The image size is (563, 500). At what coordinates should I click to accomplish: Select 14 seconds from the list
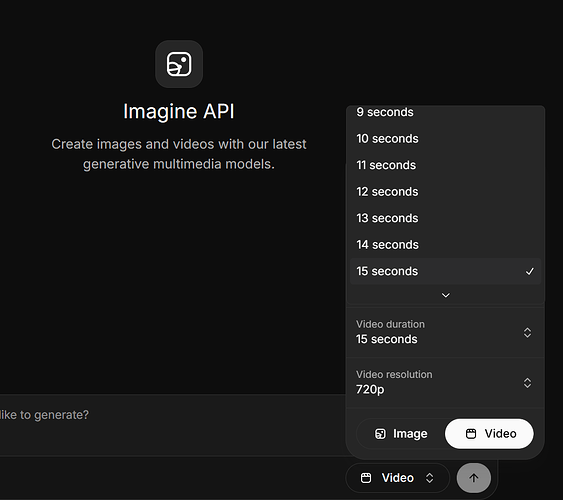click(x=445, y=245)
